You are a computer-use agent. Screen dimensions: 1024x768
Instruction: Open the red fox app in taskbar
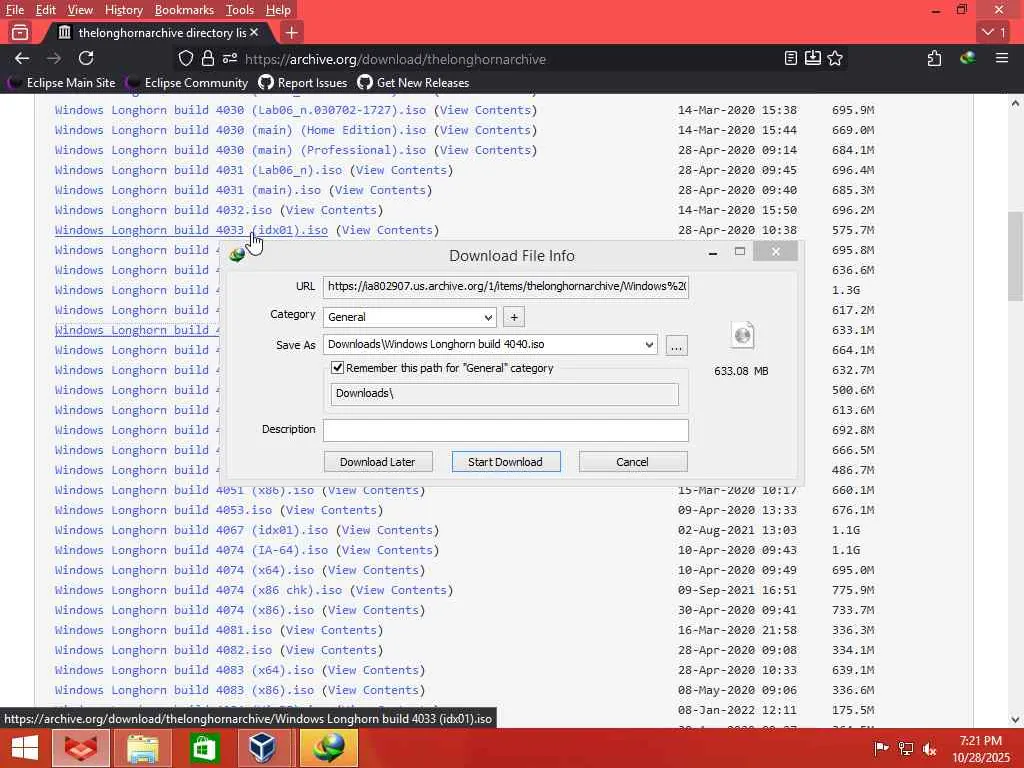[x=80, y=748]
